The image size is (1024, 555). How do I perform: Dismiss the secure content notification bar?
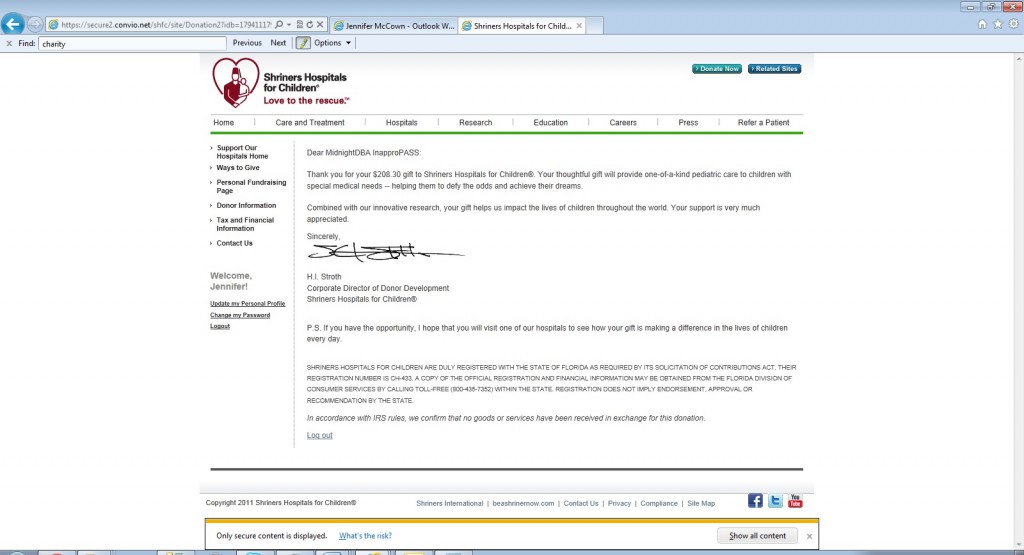click(x=809, y=536)
